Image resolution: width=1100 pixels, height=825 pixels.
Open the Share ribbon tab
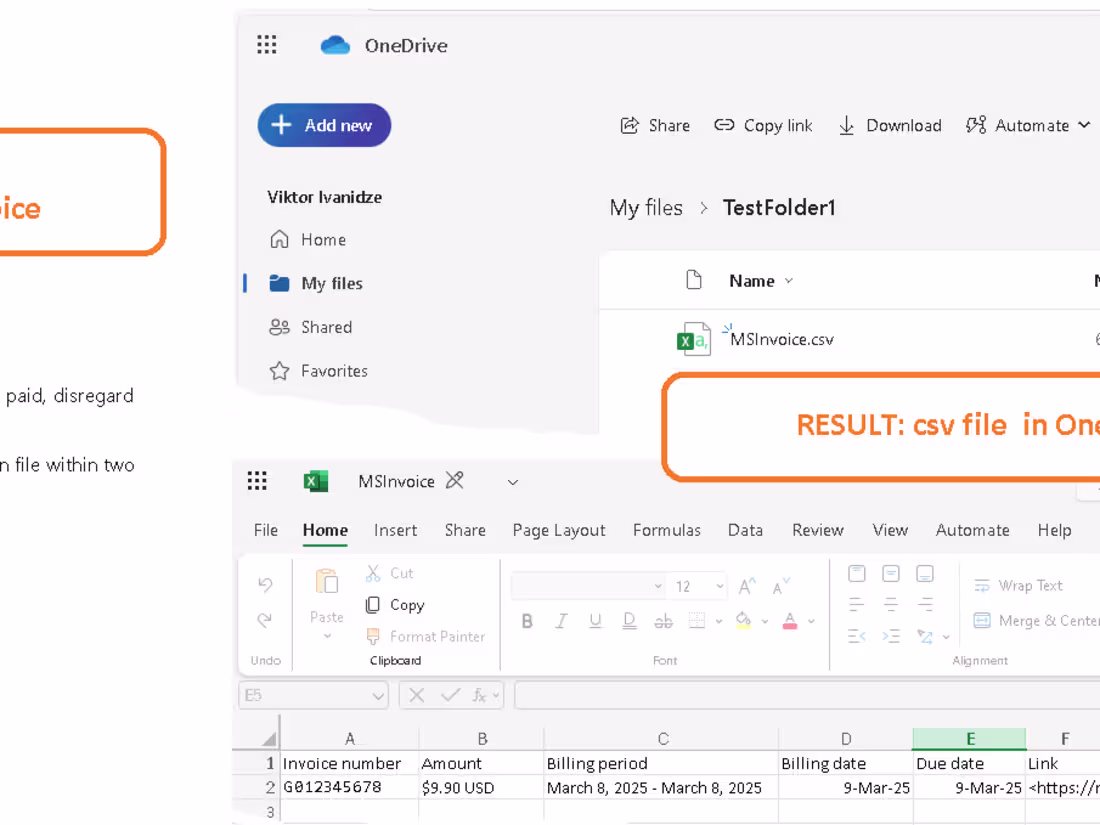pos(465,530)
